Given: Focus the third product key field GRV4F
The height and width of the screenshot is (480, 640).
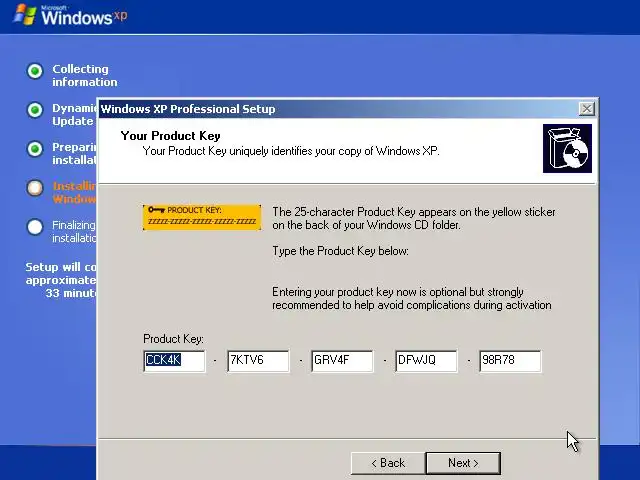Looking at the screenshot, I should [x=342, y=361].
